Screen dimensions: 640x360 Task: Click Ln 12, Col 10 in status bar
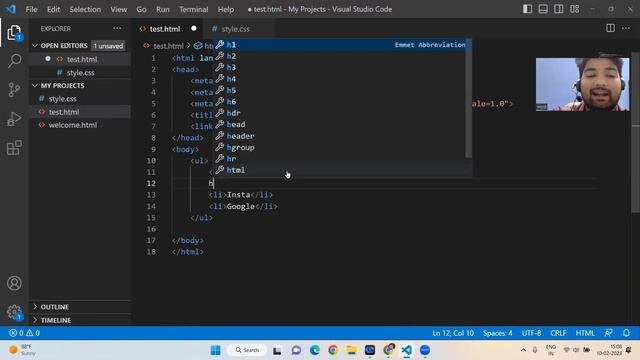tap(453, 333)
